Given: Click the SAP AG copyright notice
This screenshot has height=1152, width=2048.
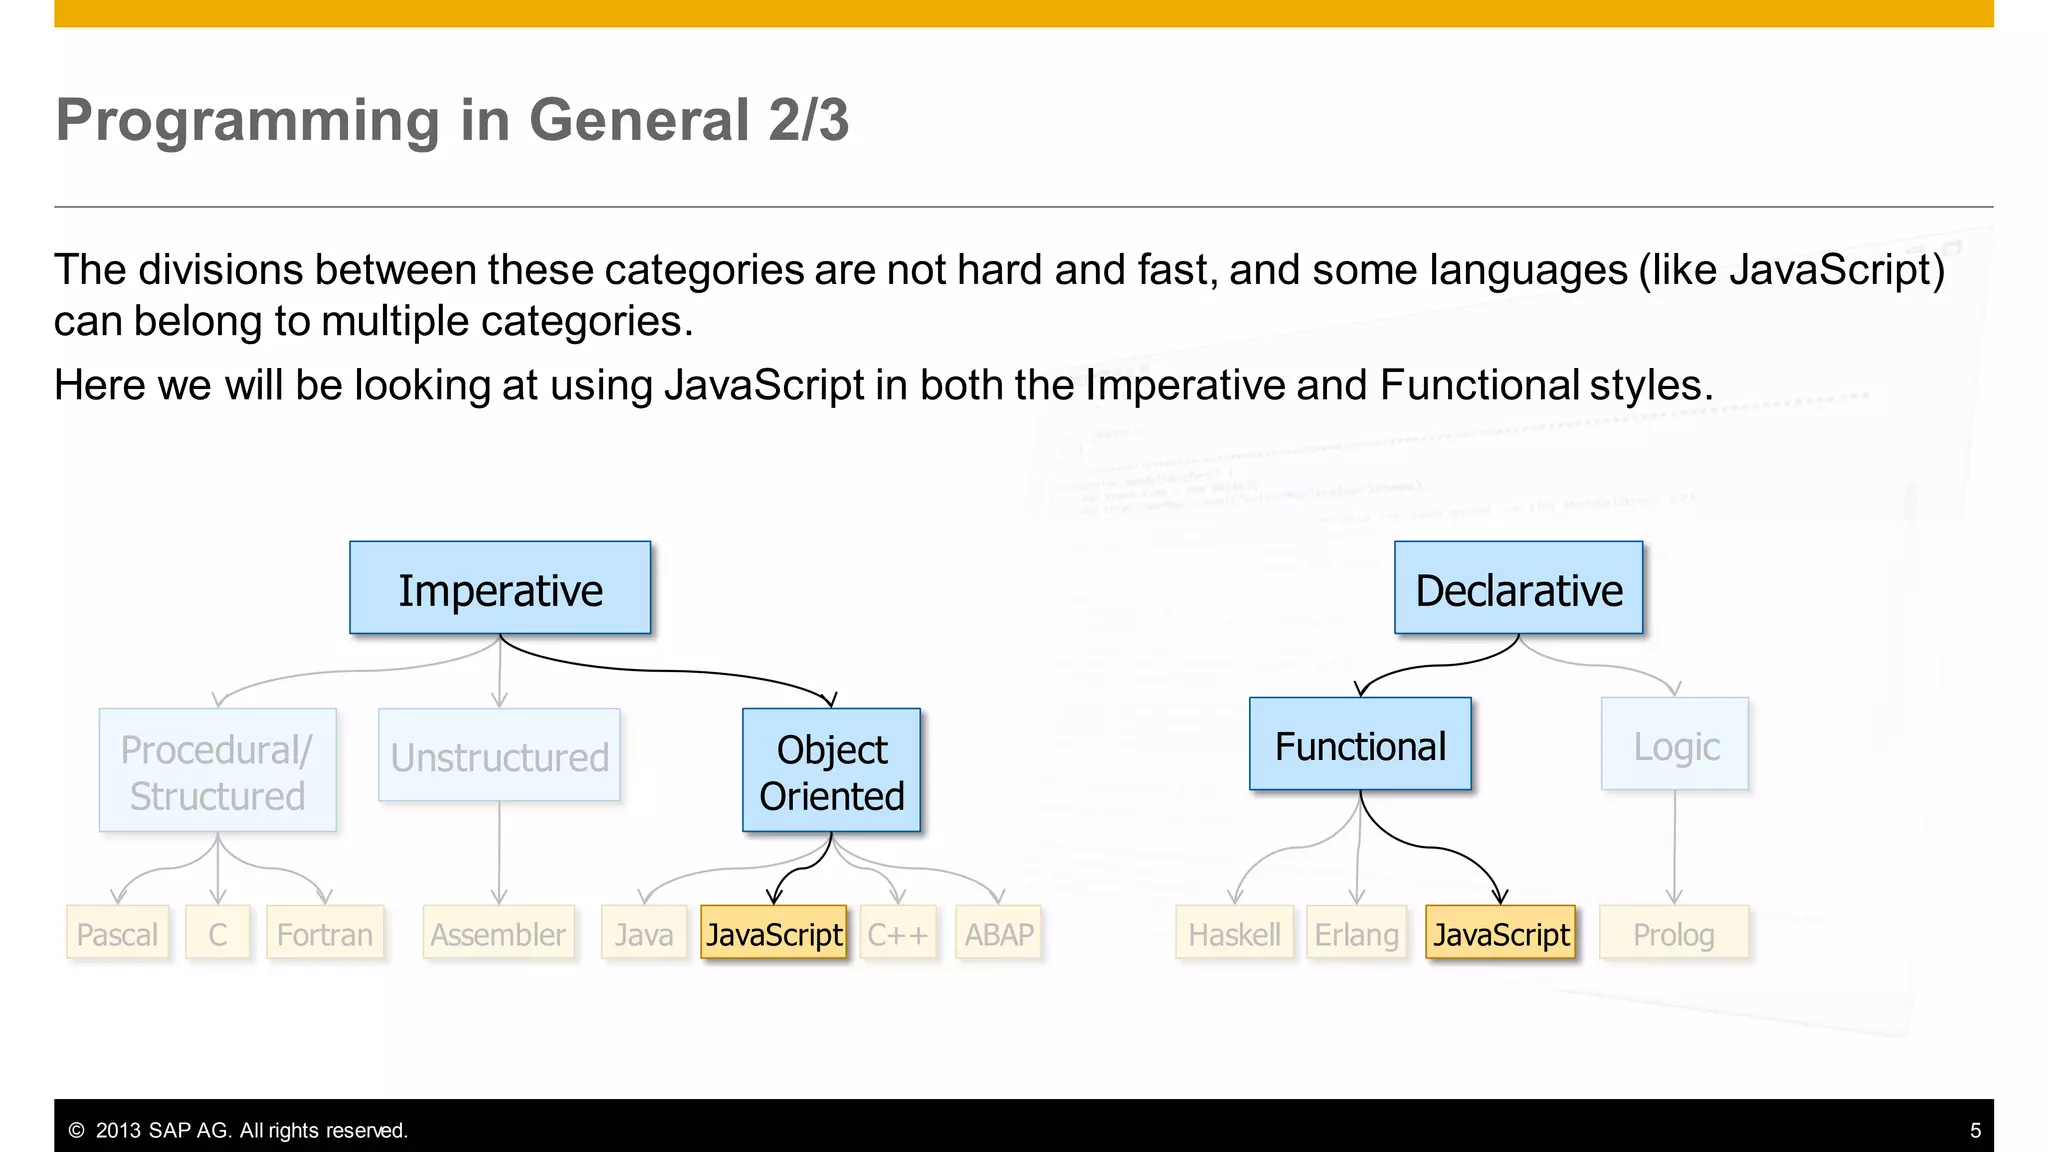Looking at the screenshot, I should pos(238,1130).
